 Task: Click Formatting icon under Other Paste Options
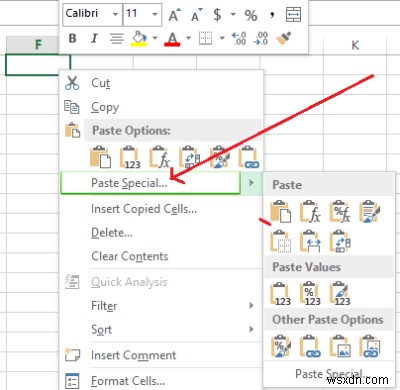pos(280,346)
